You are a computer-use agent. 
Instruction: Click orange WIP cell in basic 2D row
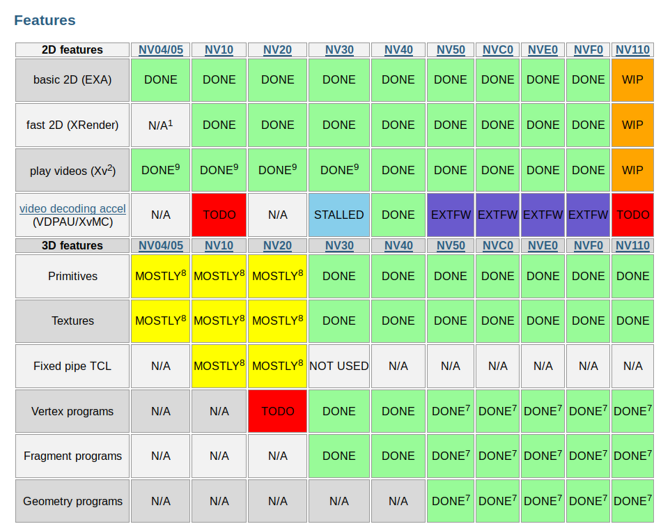632,79
